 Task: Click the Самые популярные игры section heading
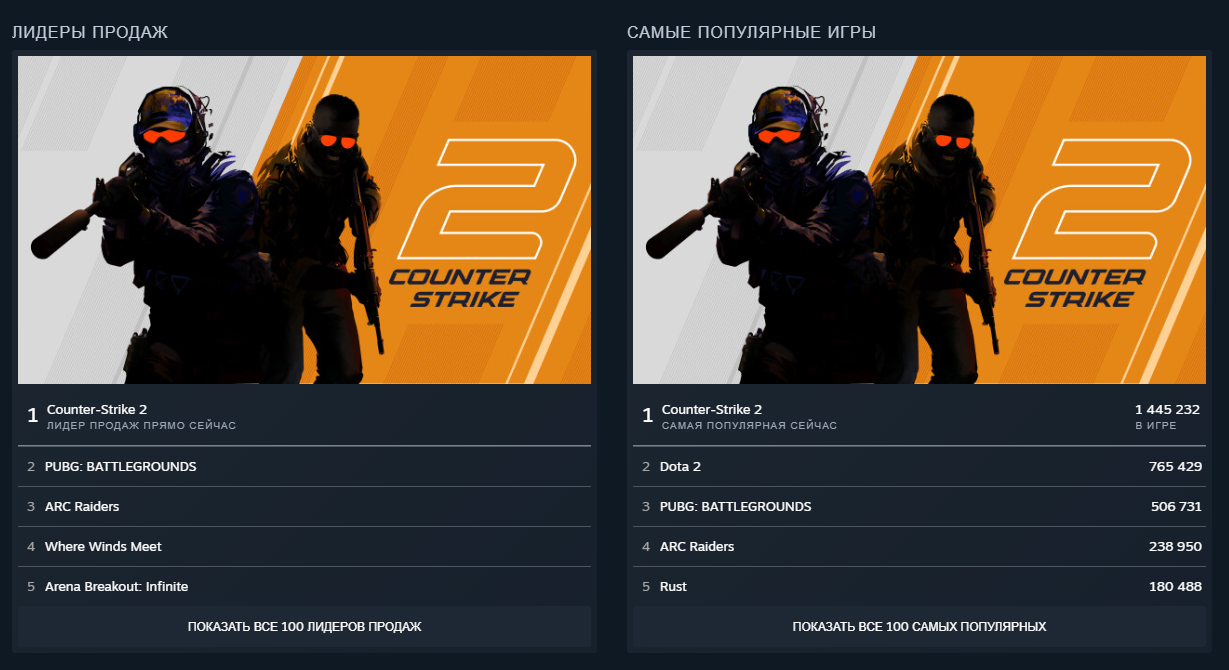[752, 33]
